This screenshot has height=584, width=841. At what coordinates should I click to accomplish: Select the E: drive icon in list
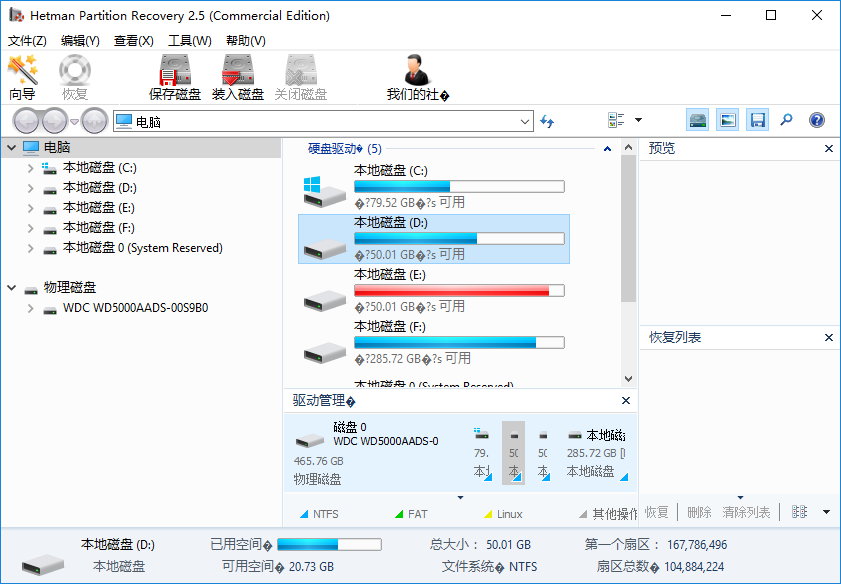(x=324, y=300)
